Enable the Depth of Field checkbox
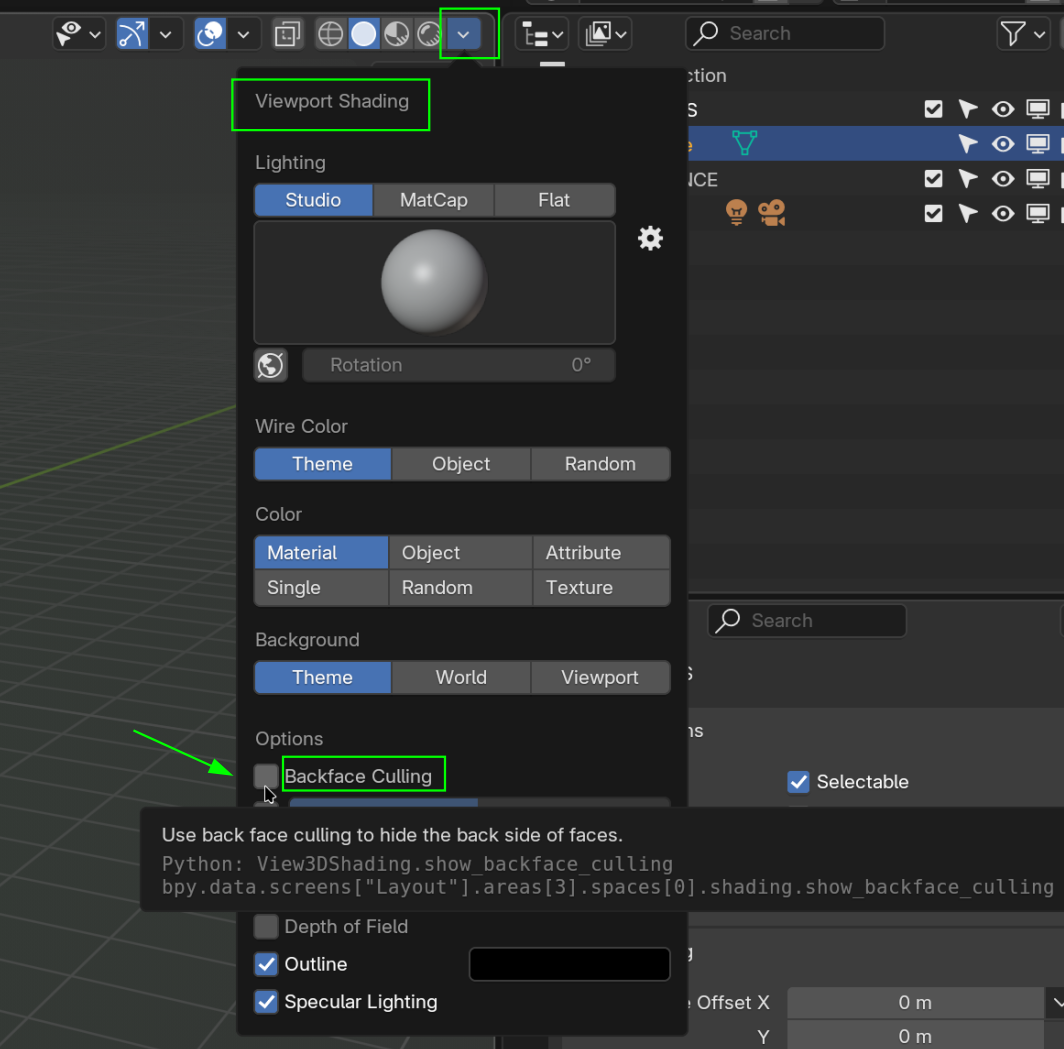Viewport: 1064px width, 1049px height. click(x=266, y=927)
